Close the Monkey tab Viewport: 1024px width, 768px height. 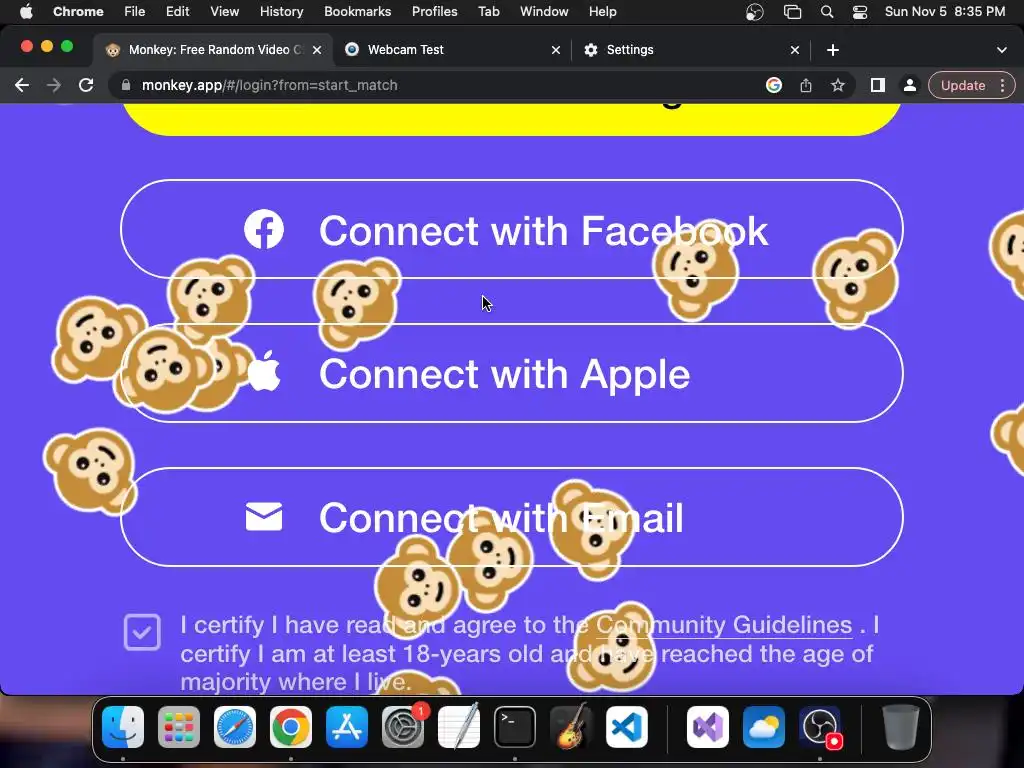[x=317, y=50]
